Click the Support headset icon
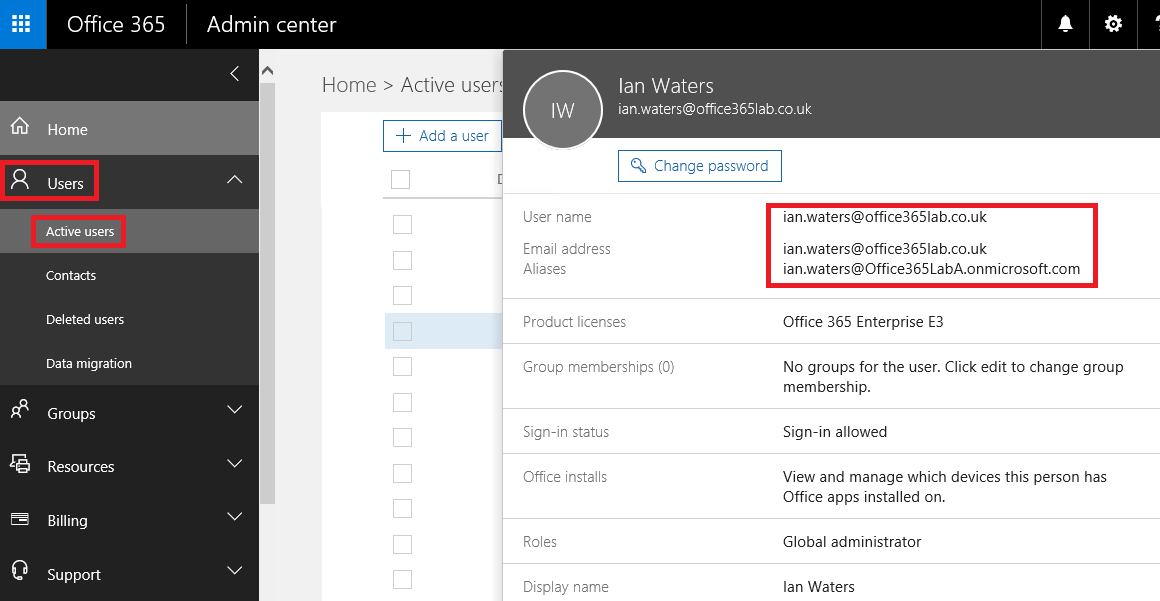Screen dimensions: 1160x601 [x=19, y=572]
